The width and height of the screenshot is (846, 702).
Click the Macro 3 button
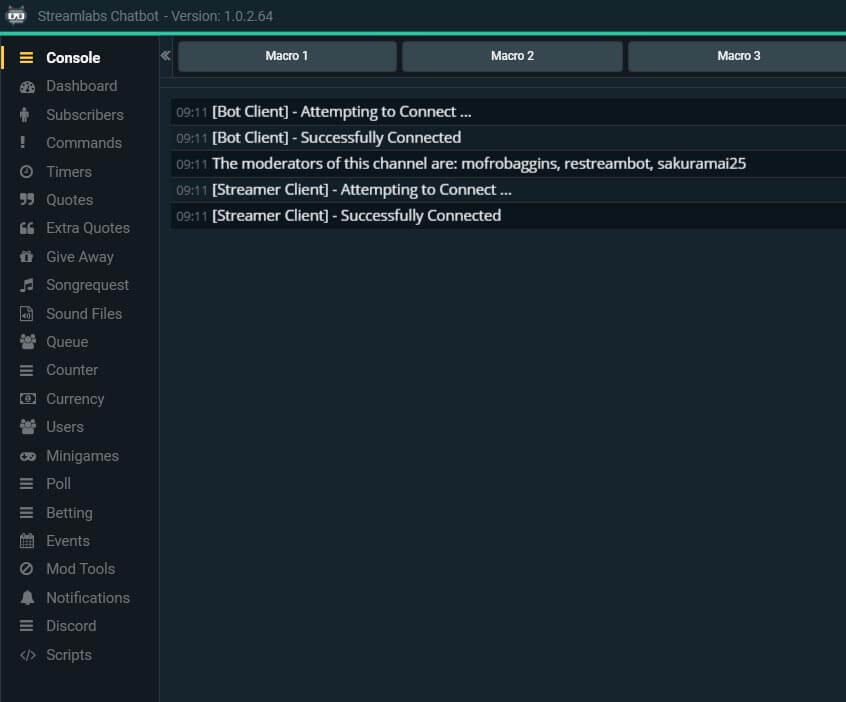coord(738,56)
